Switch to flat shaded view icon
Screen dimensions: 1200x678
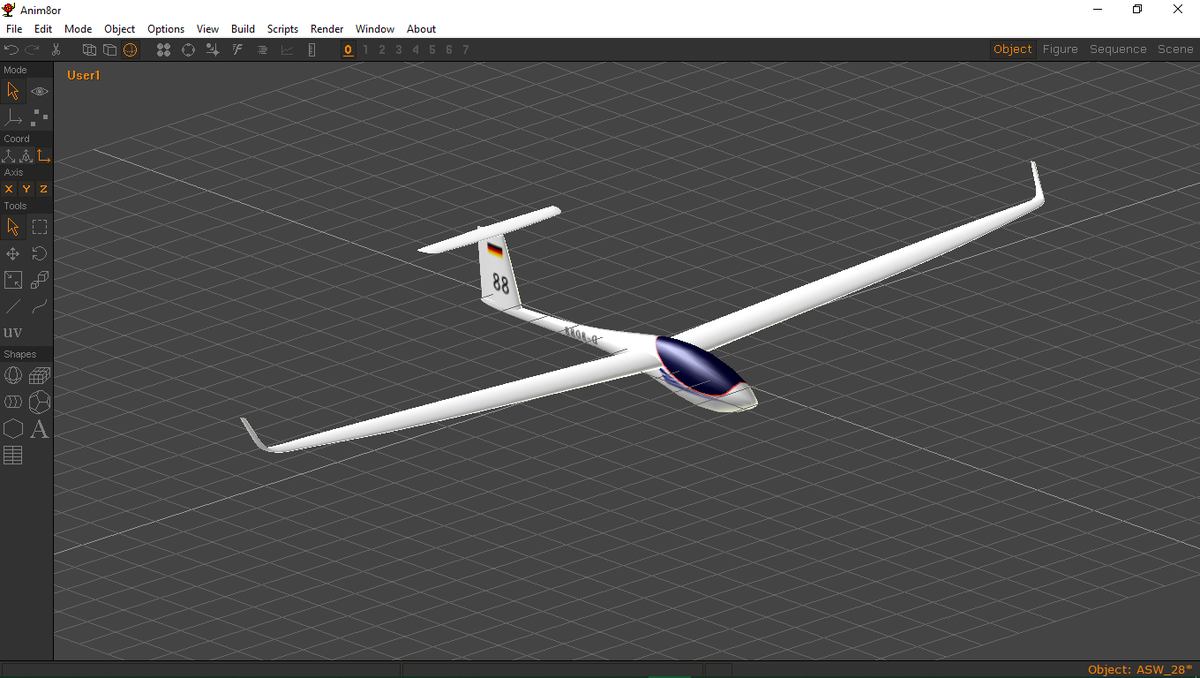[x=110, y=50]
